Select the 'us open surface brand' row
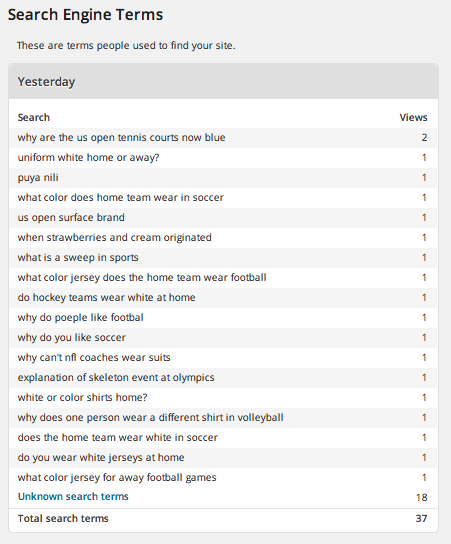Screen dimensions: 451x544 click(223, 218)
